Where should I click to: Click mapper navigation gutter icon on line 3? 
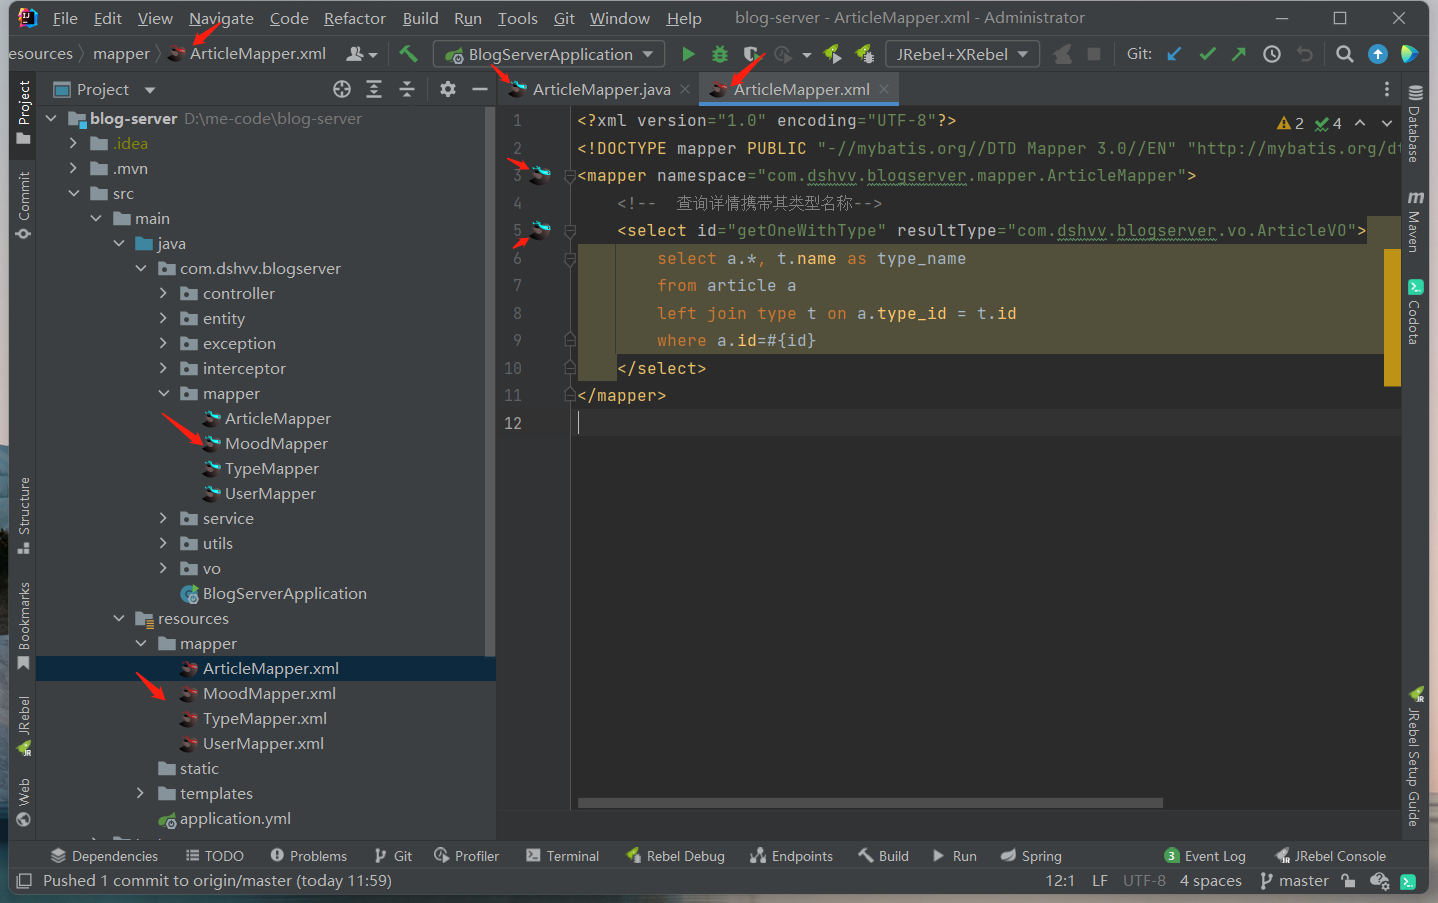click(540, 175)
